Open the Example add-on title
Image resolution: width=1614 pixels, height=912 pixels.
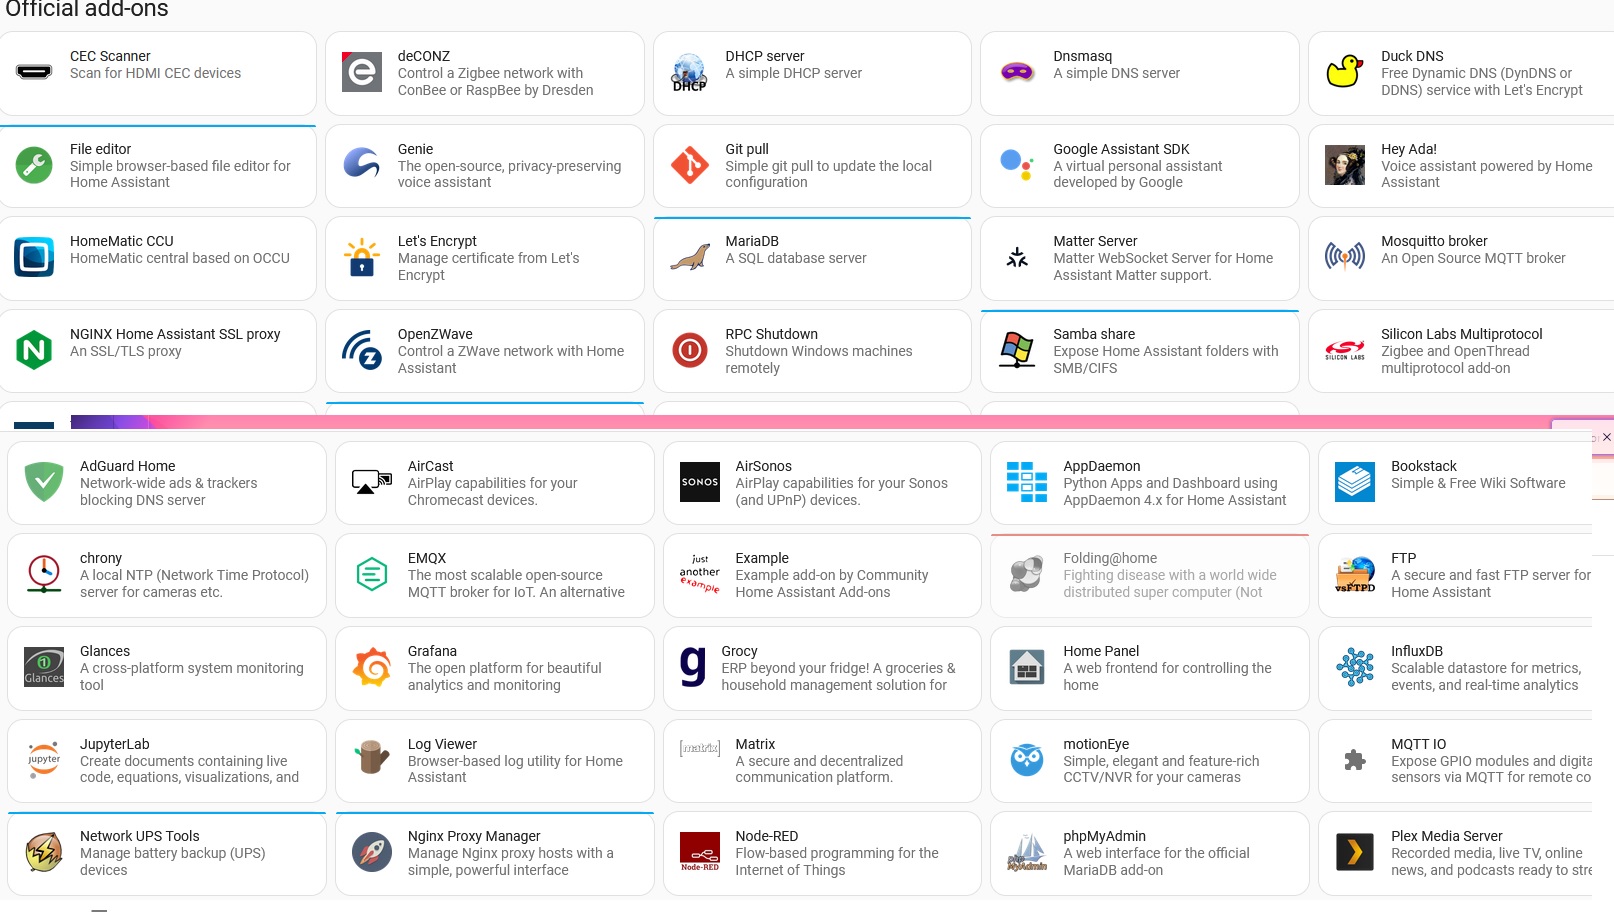(x=762, y=558)
